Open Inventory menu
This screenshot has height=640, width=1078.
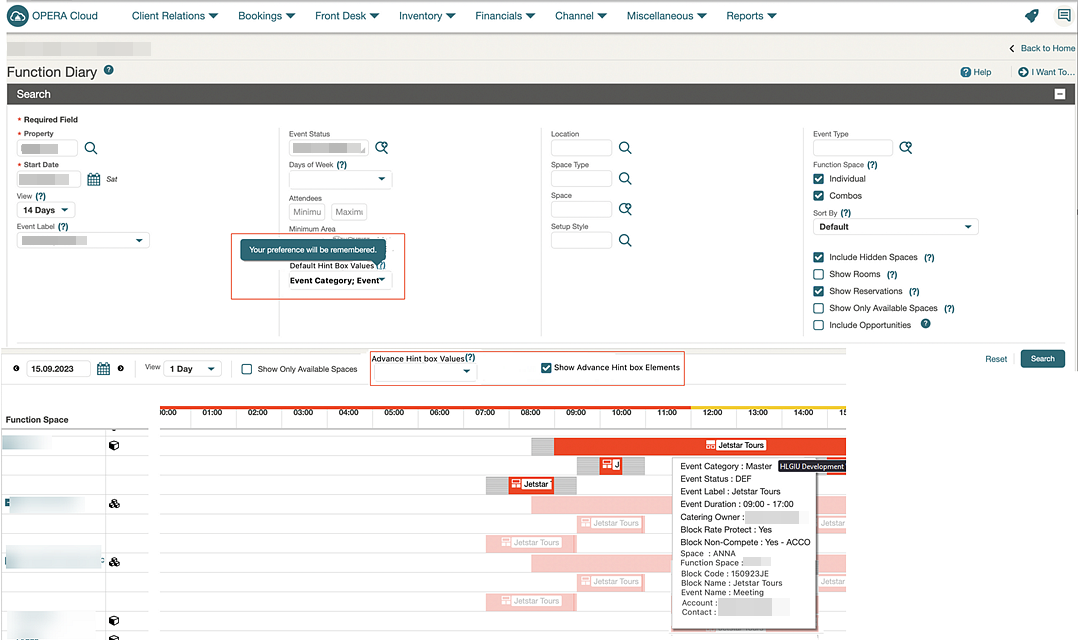point(427,16)
